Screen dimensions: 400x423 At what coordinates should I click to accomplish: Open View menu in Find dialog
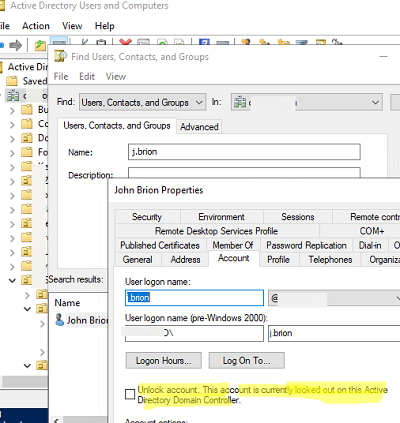[116, 77]
